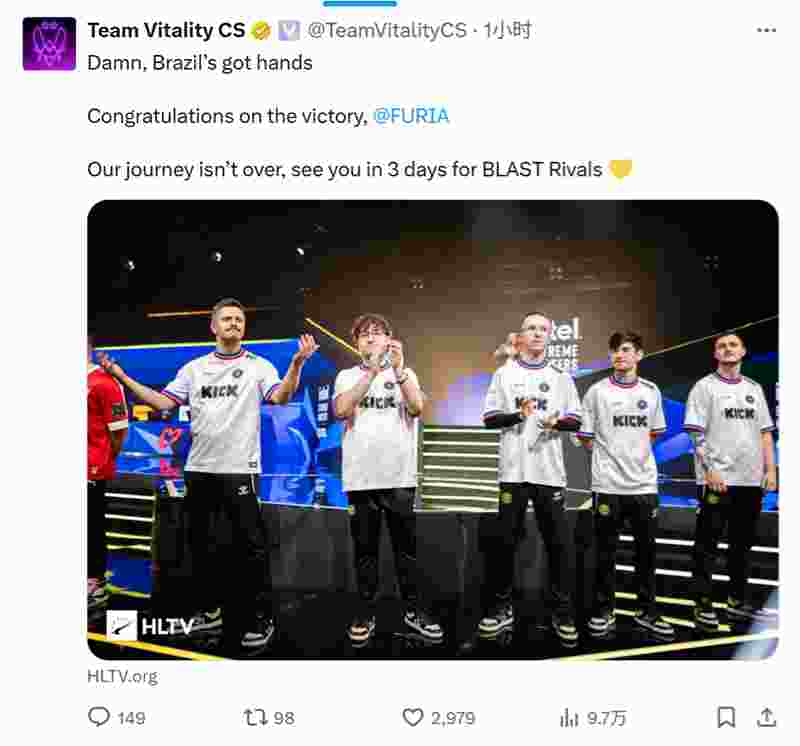Open the Team Vitality CS display name
The width and height of the screenshot is (800, 746).
tap(166, 31)
